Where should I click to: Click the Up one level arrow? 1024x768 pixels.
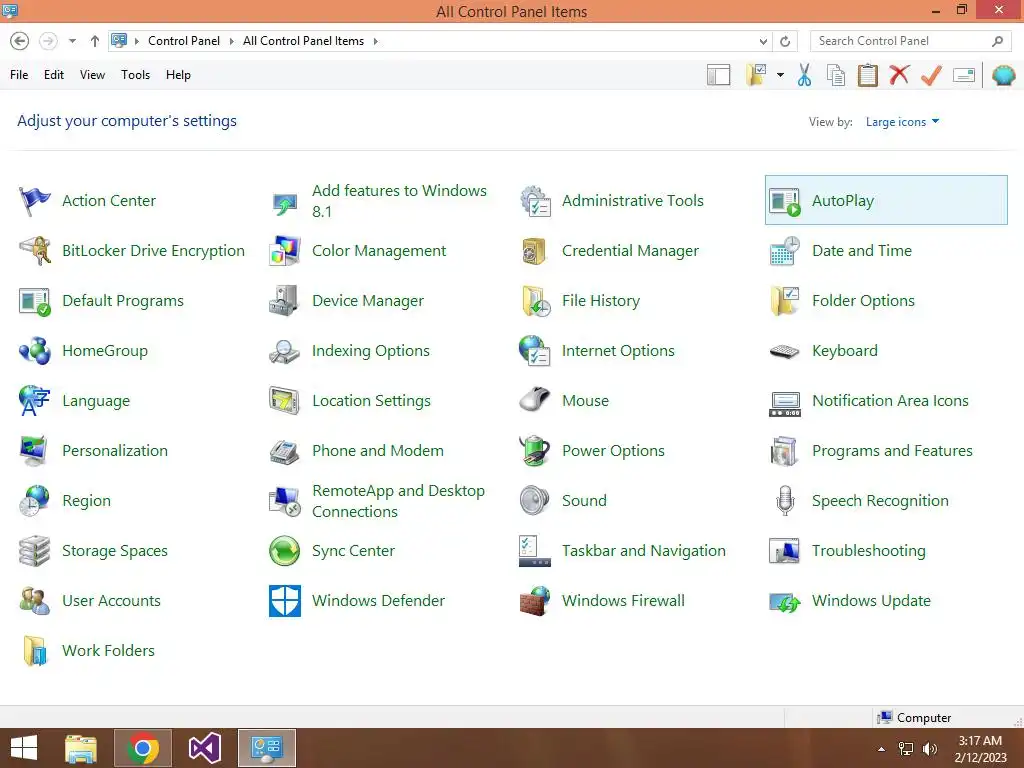point(95,41)
